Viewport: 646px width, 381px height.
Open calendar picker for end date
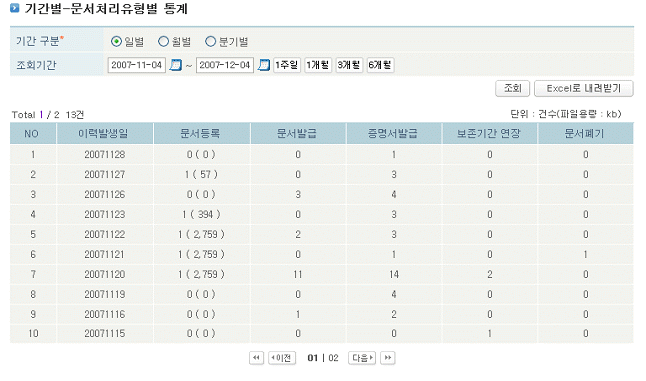[x=264, y=65]
